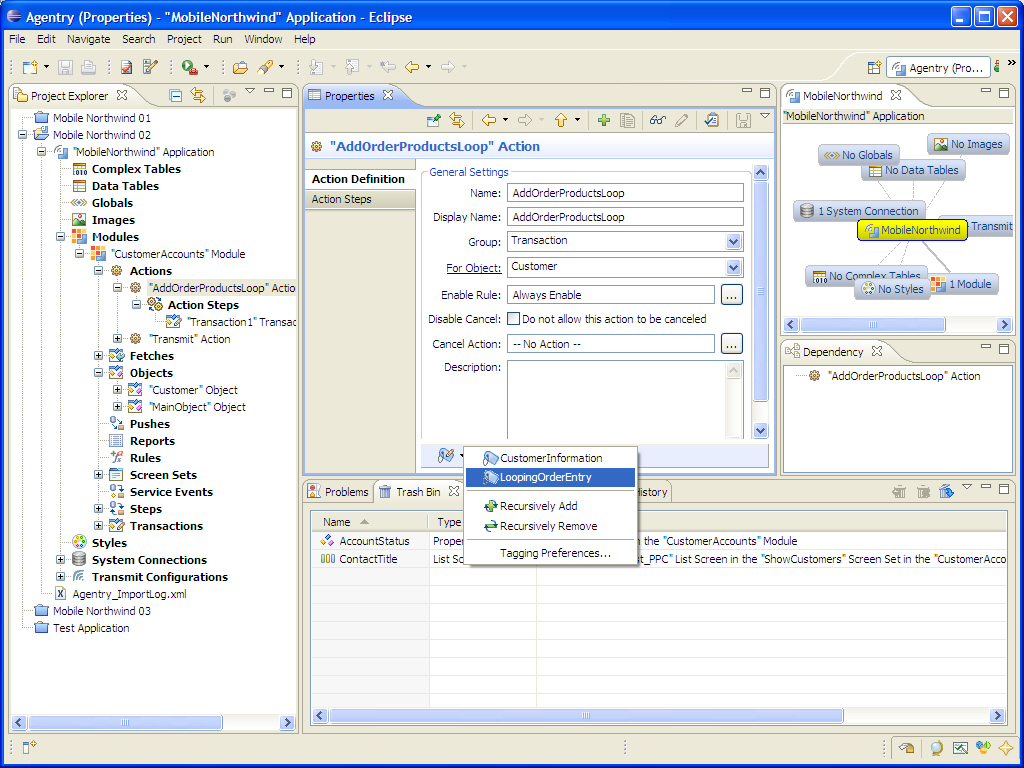
Task: Click Collapse All icon in Project Explorer
Action: (175, 95)
